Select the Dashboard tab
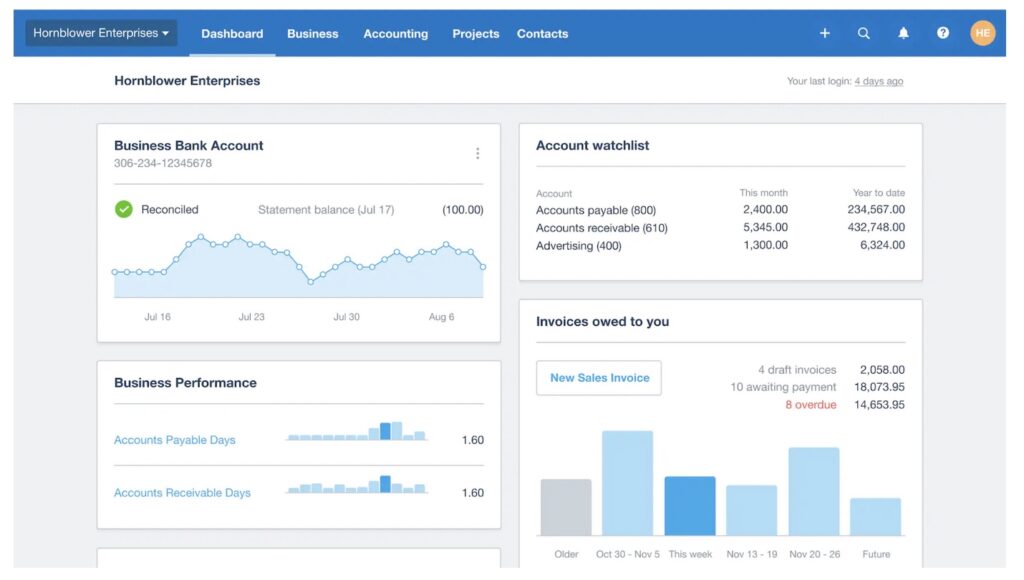Screen dimensions: 1024x580 coord(231,33)
